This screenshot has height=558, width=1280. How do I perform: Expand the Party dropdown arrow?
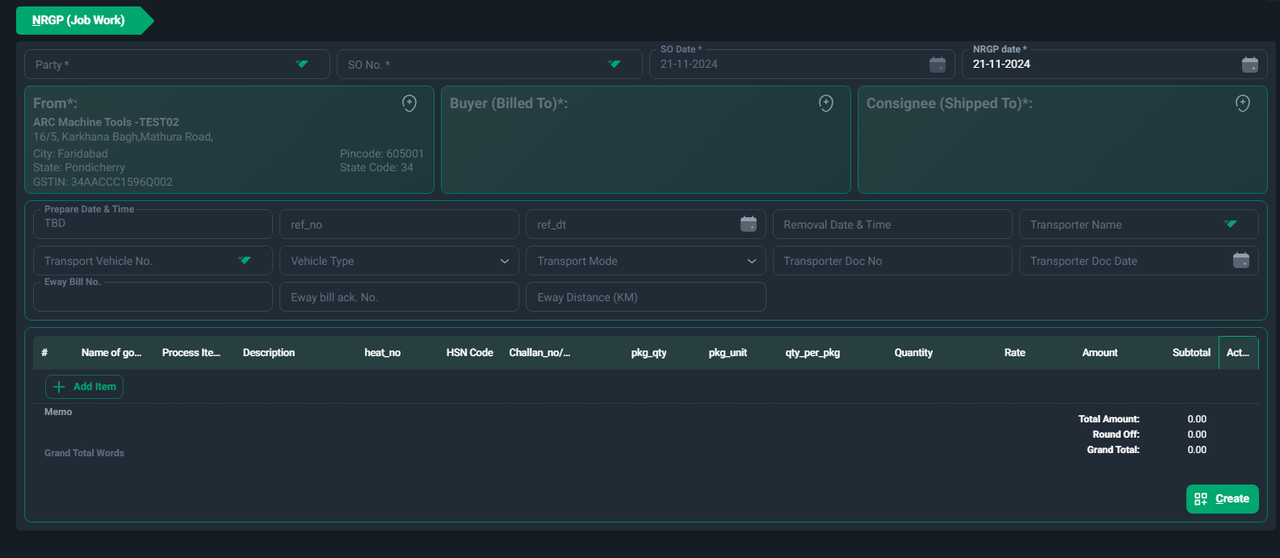[x=302, y=64]
